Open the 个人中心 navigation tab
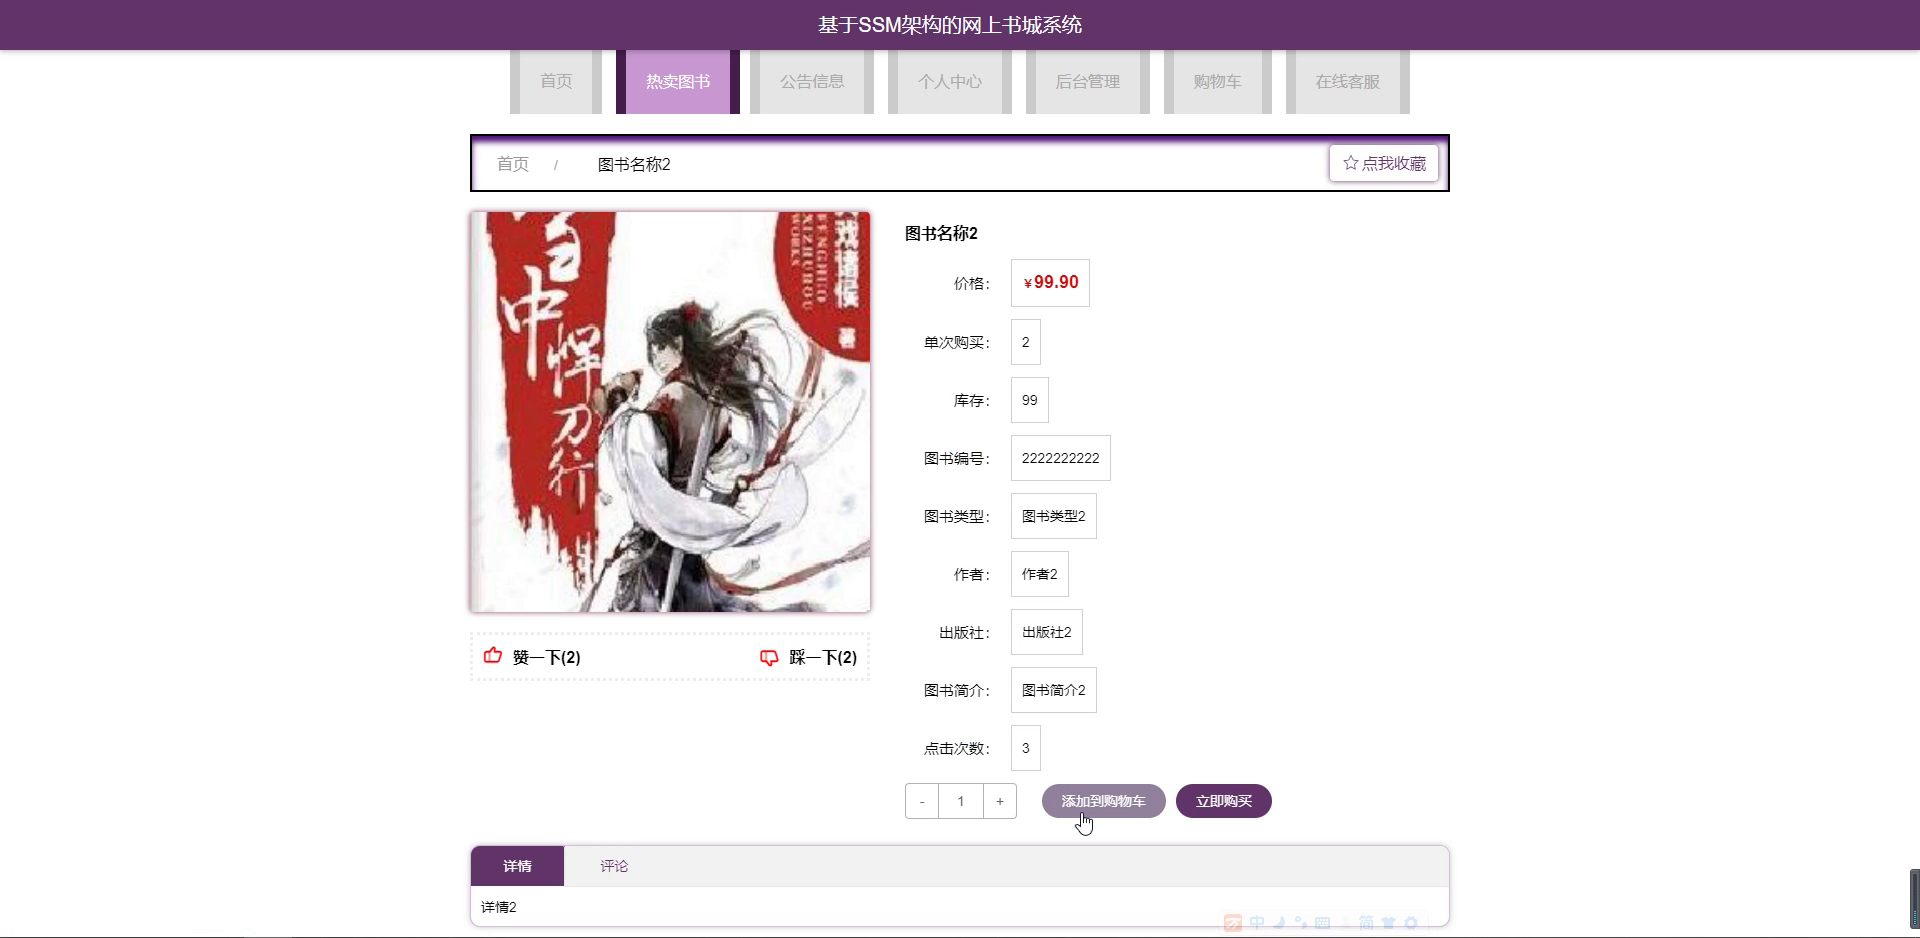The image size is (1920, 938). 950,82
